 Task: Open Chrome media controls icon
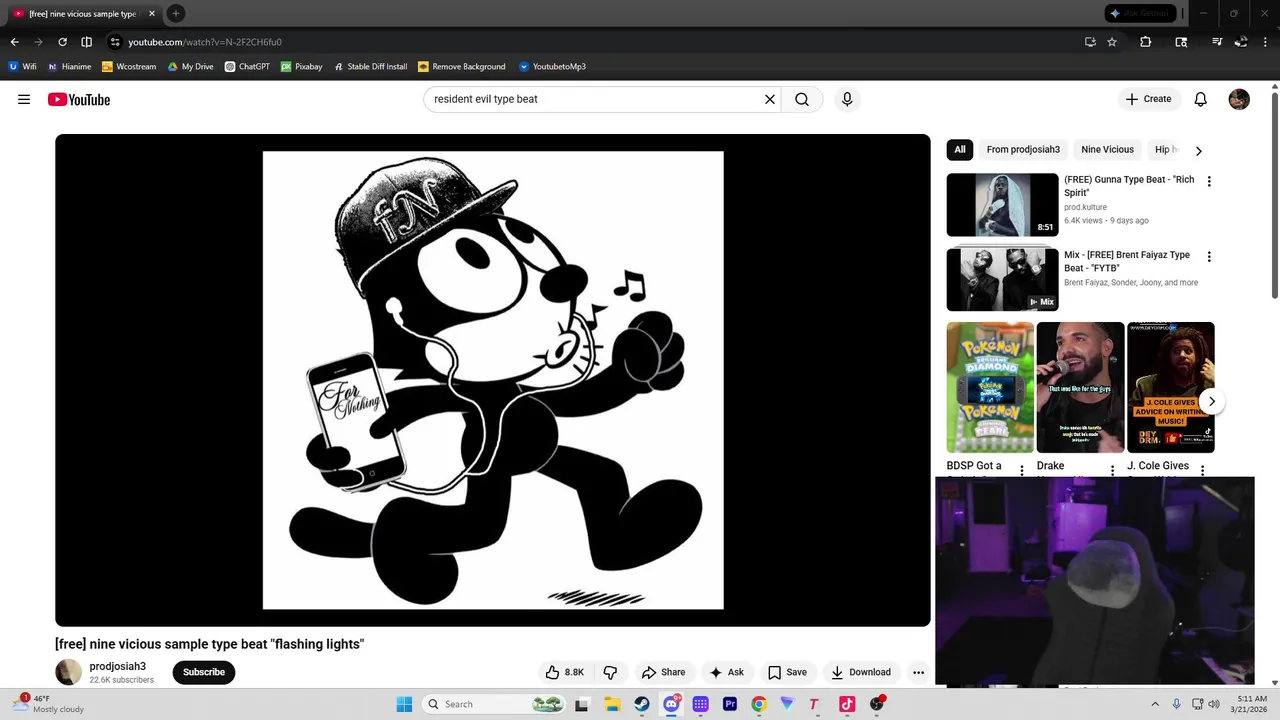tap(1217, 42)
